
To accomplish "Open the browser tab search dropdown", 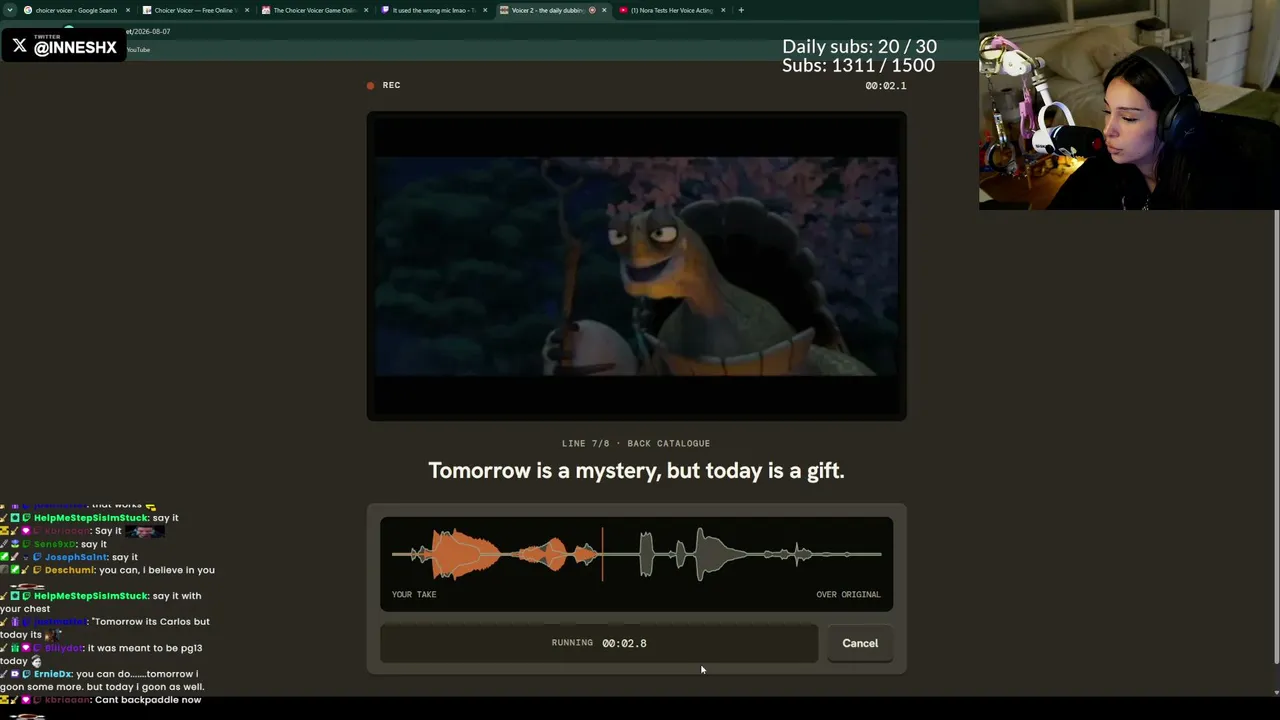I will coord(9,10).
